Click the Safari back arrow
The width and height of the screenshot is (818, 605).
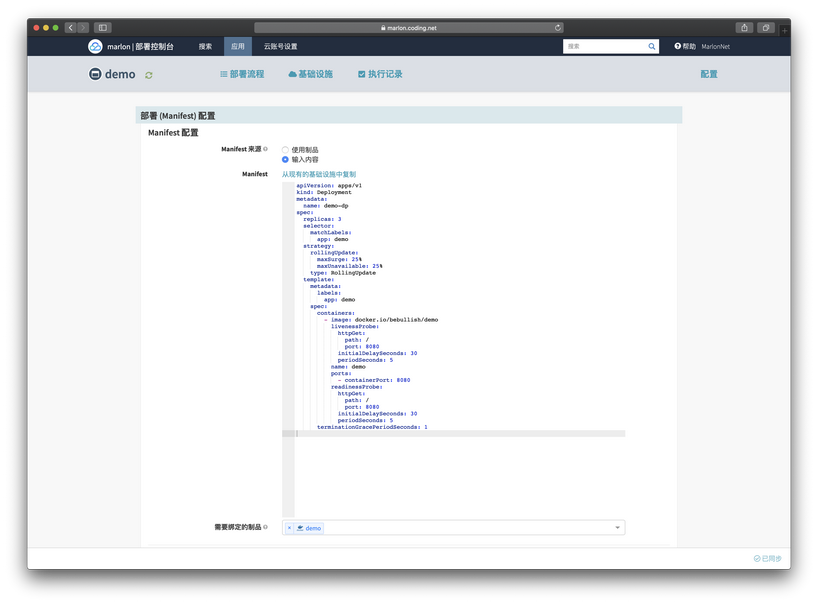71,28
